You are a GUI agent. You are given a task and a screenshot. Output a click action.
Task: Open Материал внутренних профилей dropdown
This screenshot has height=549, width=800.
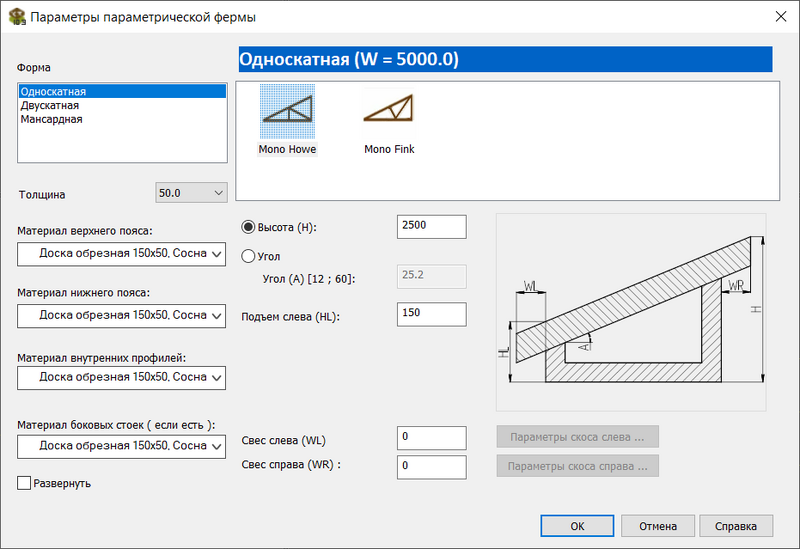click(x=121, y=378)
